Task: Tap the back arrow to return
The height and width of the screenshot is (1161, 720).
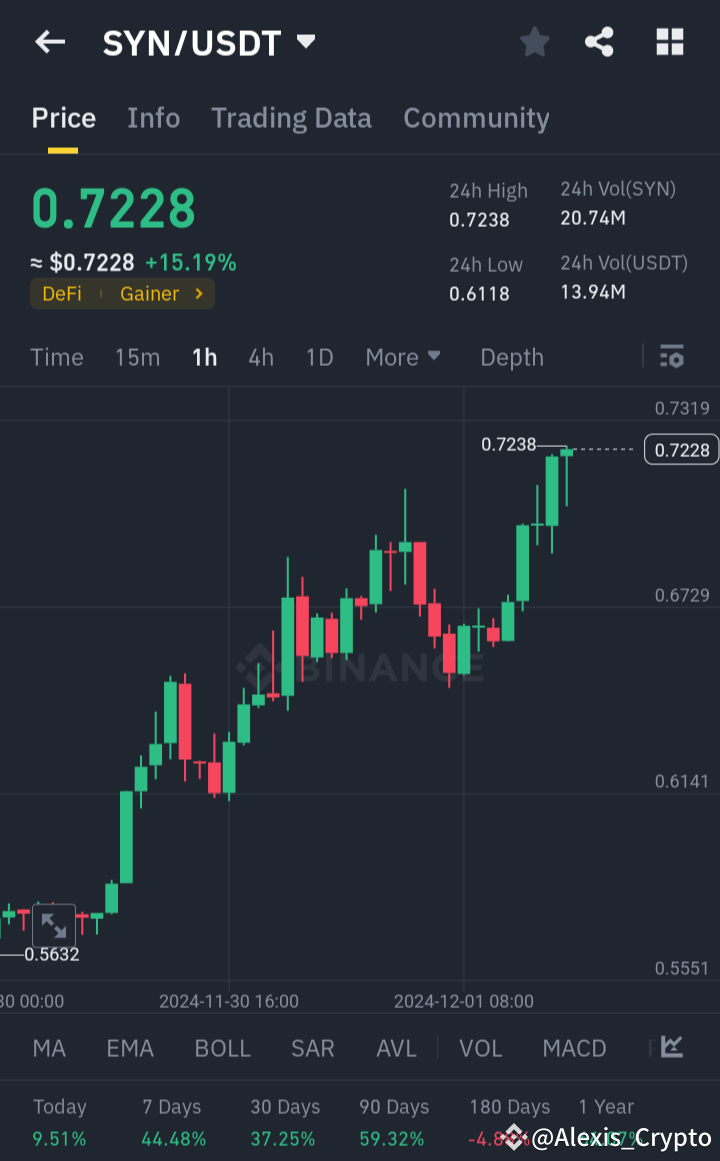Action: (x=50, y=42)
